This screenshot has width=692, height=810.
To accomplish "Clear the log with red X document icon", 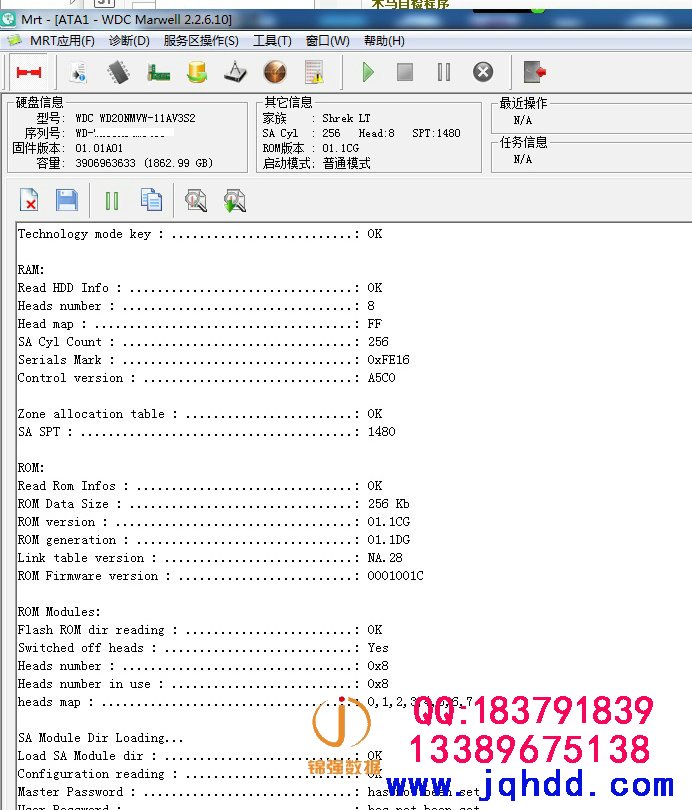I will pos(29,201).
